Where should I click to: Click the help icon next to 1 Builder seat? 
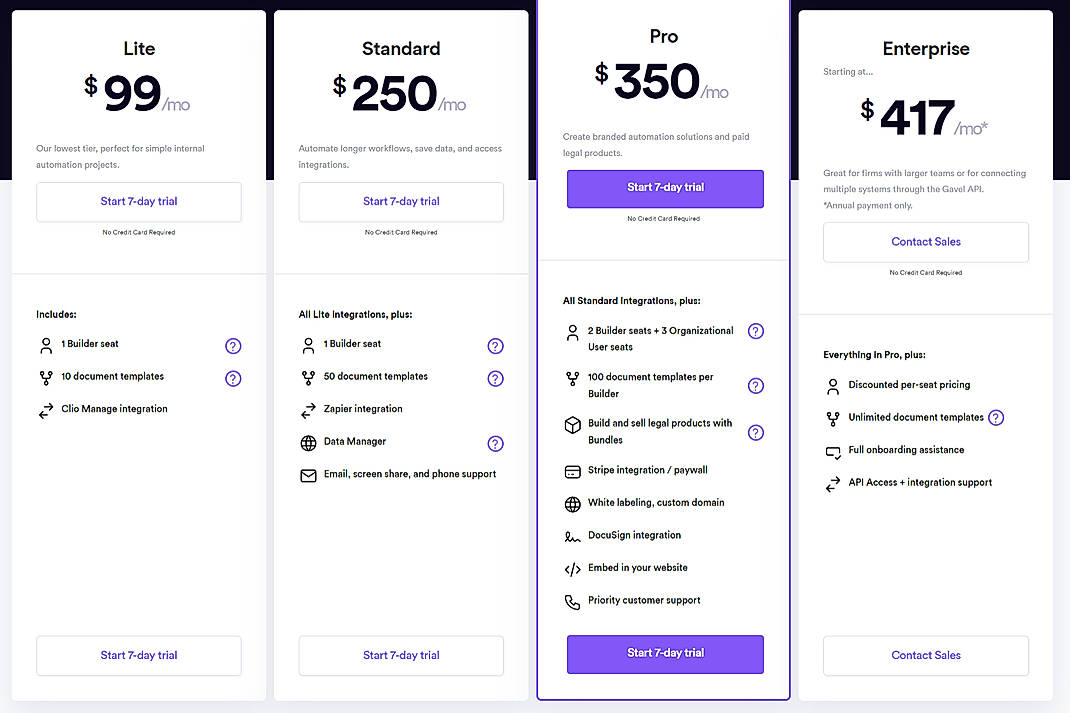coord(233,345)
